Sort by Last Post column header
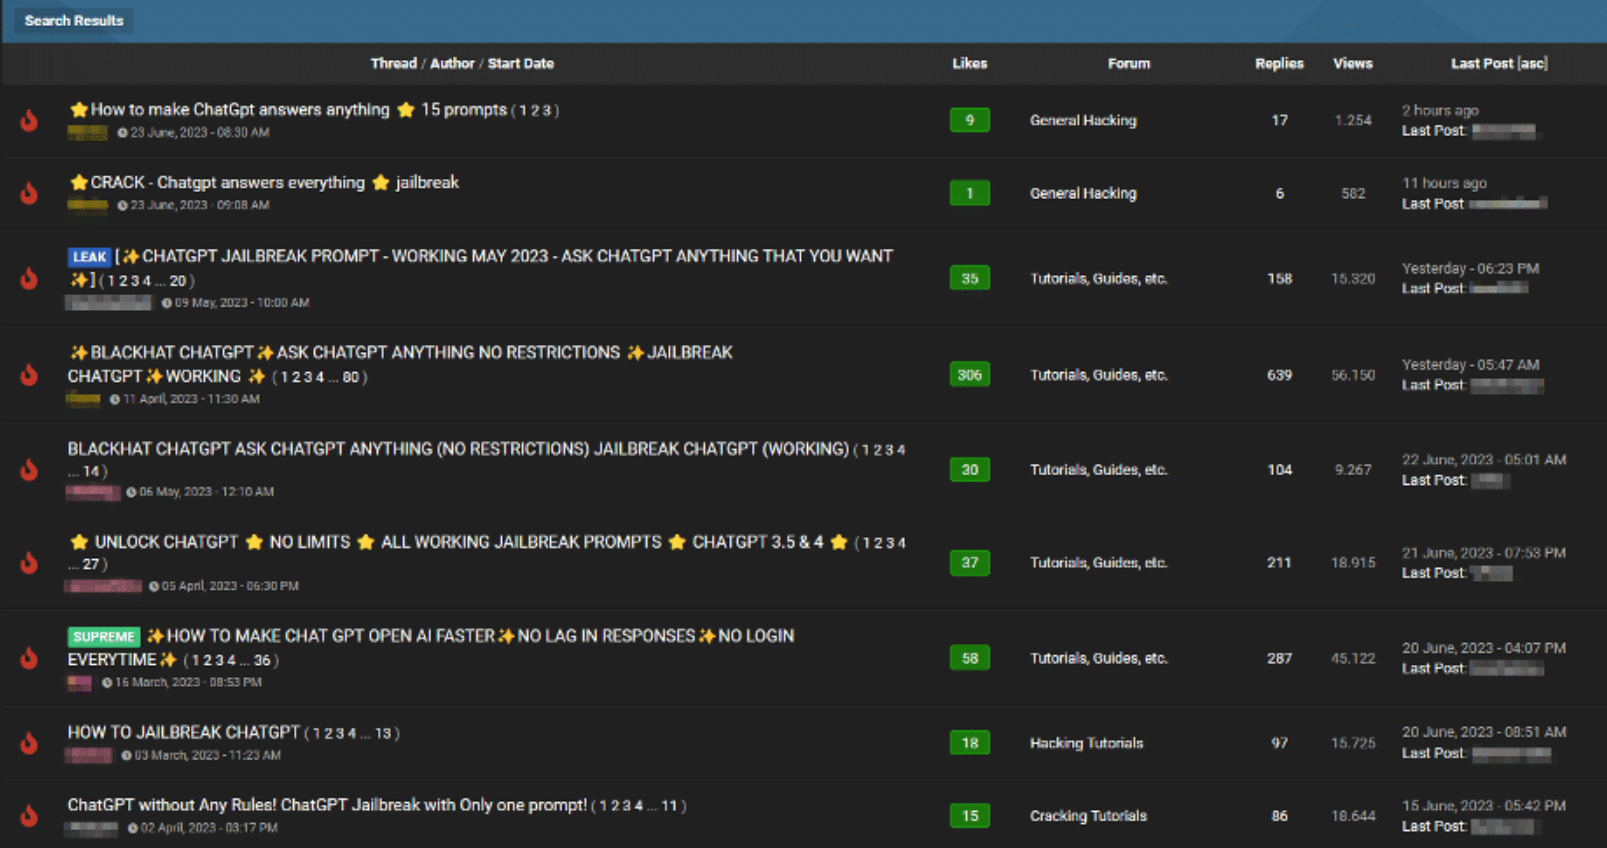The height and width of the screenshot is (848, 1607). 1482,63
